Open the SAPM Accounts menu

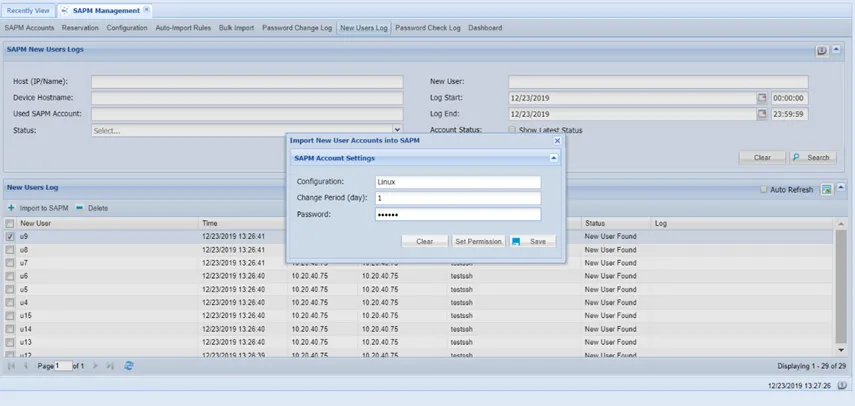click(x=29, y=28)
